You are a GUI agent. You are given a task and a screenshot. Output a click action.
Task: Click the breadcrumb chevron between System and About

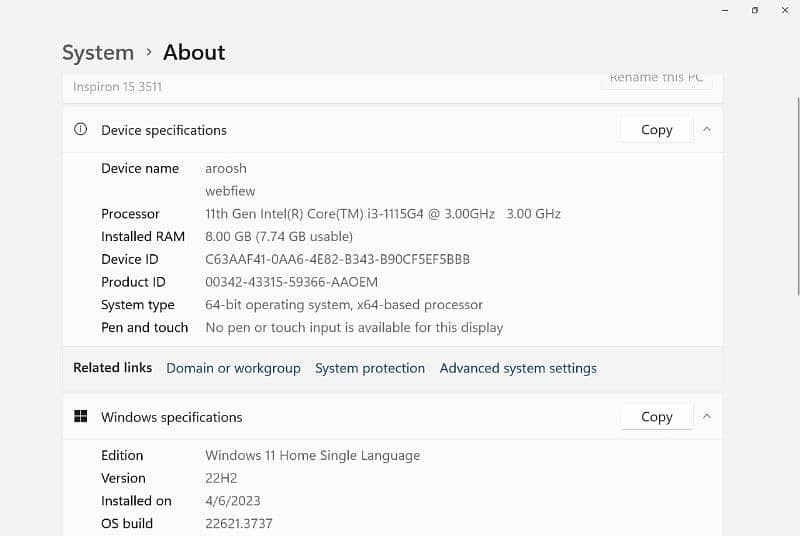(x=149, y=52)
